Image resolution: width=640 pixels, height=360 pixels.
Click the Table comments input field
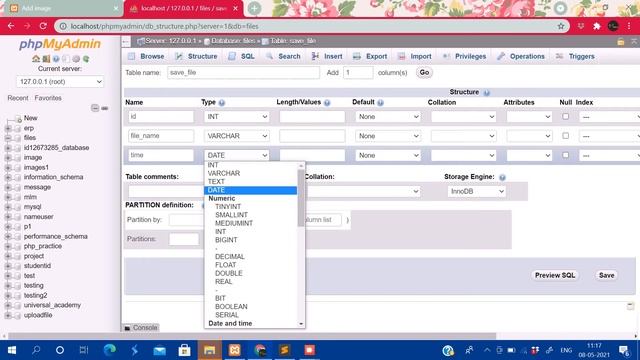click(x=166, y=191)
